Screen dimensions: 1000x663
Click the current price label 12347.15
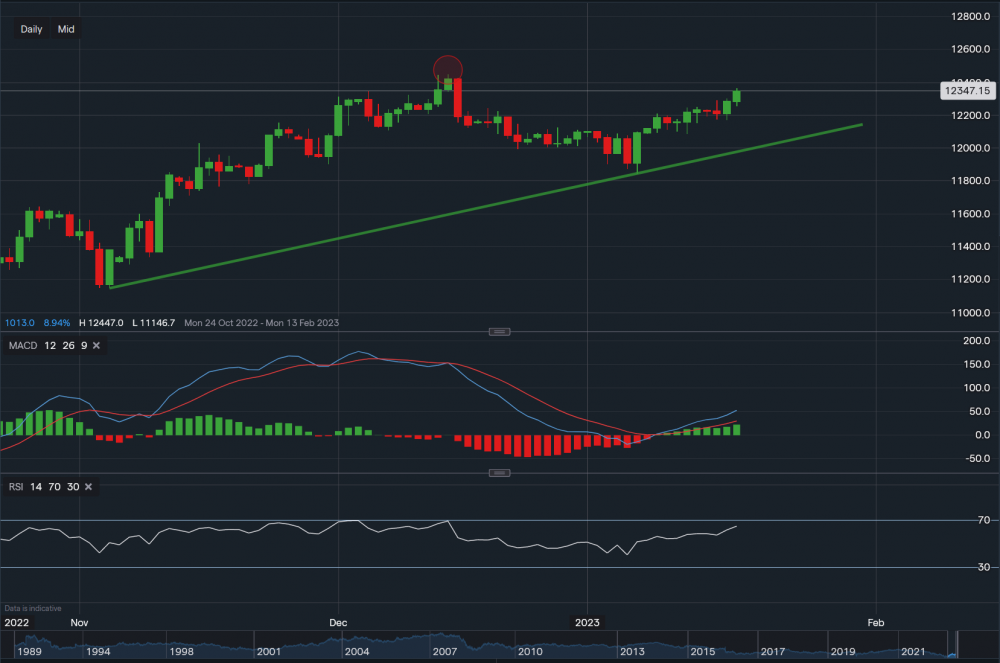[967, 91]
